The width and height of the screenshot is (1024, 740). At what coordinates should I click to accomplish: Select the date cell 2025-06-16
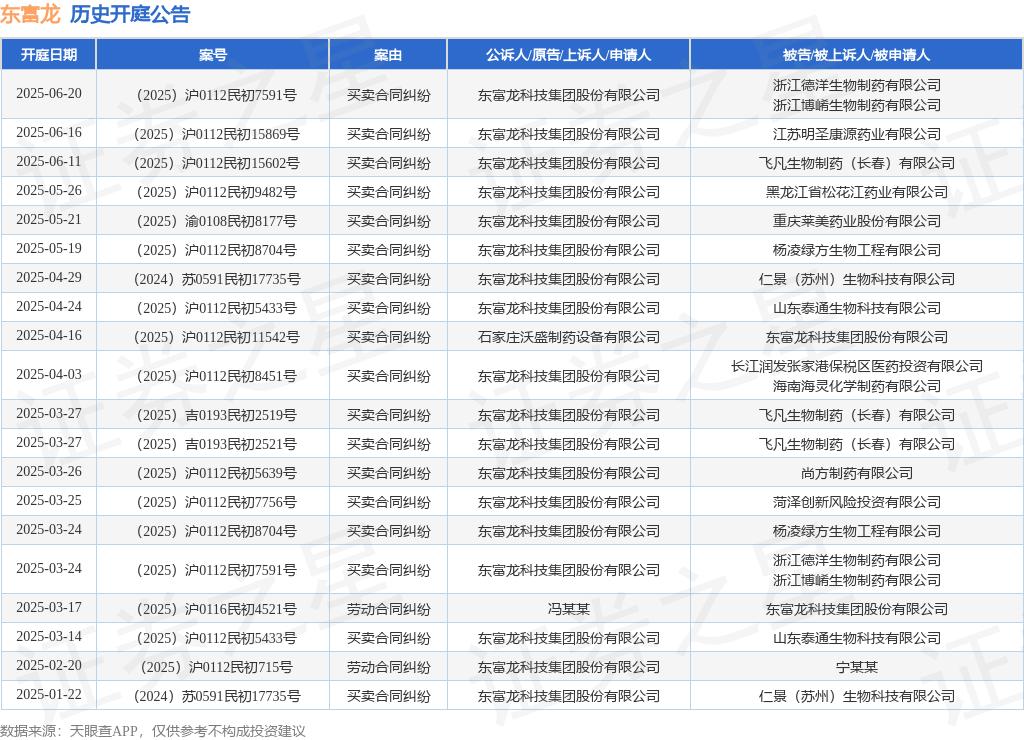click(x=49, y=133)
